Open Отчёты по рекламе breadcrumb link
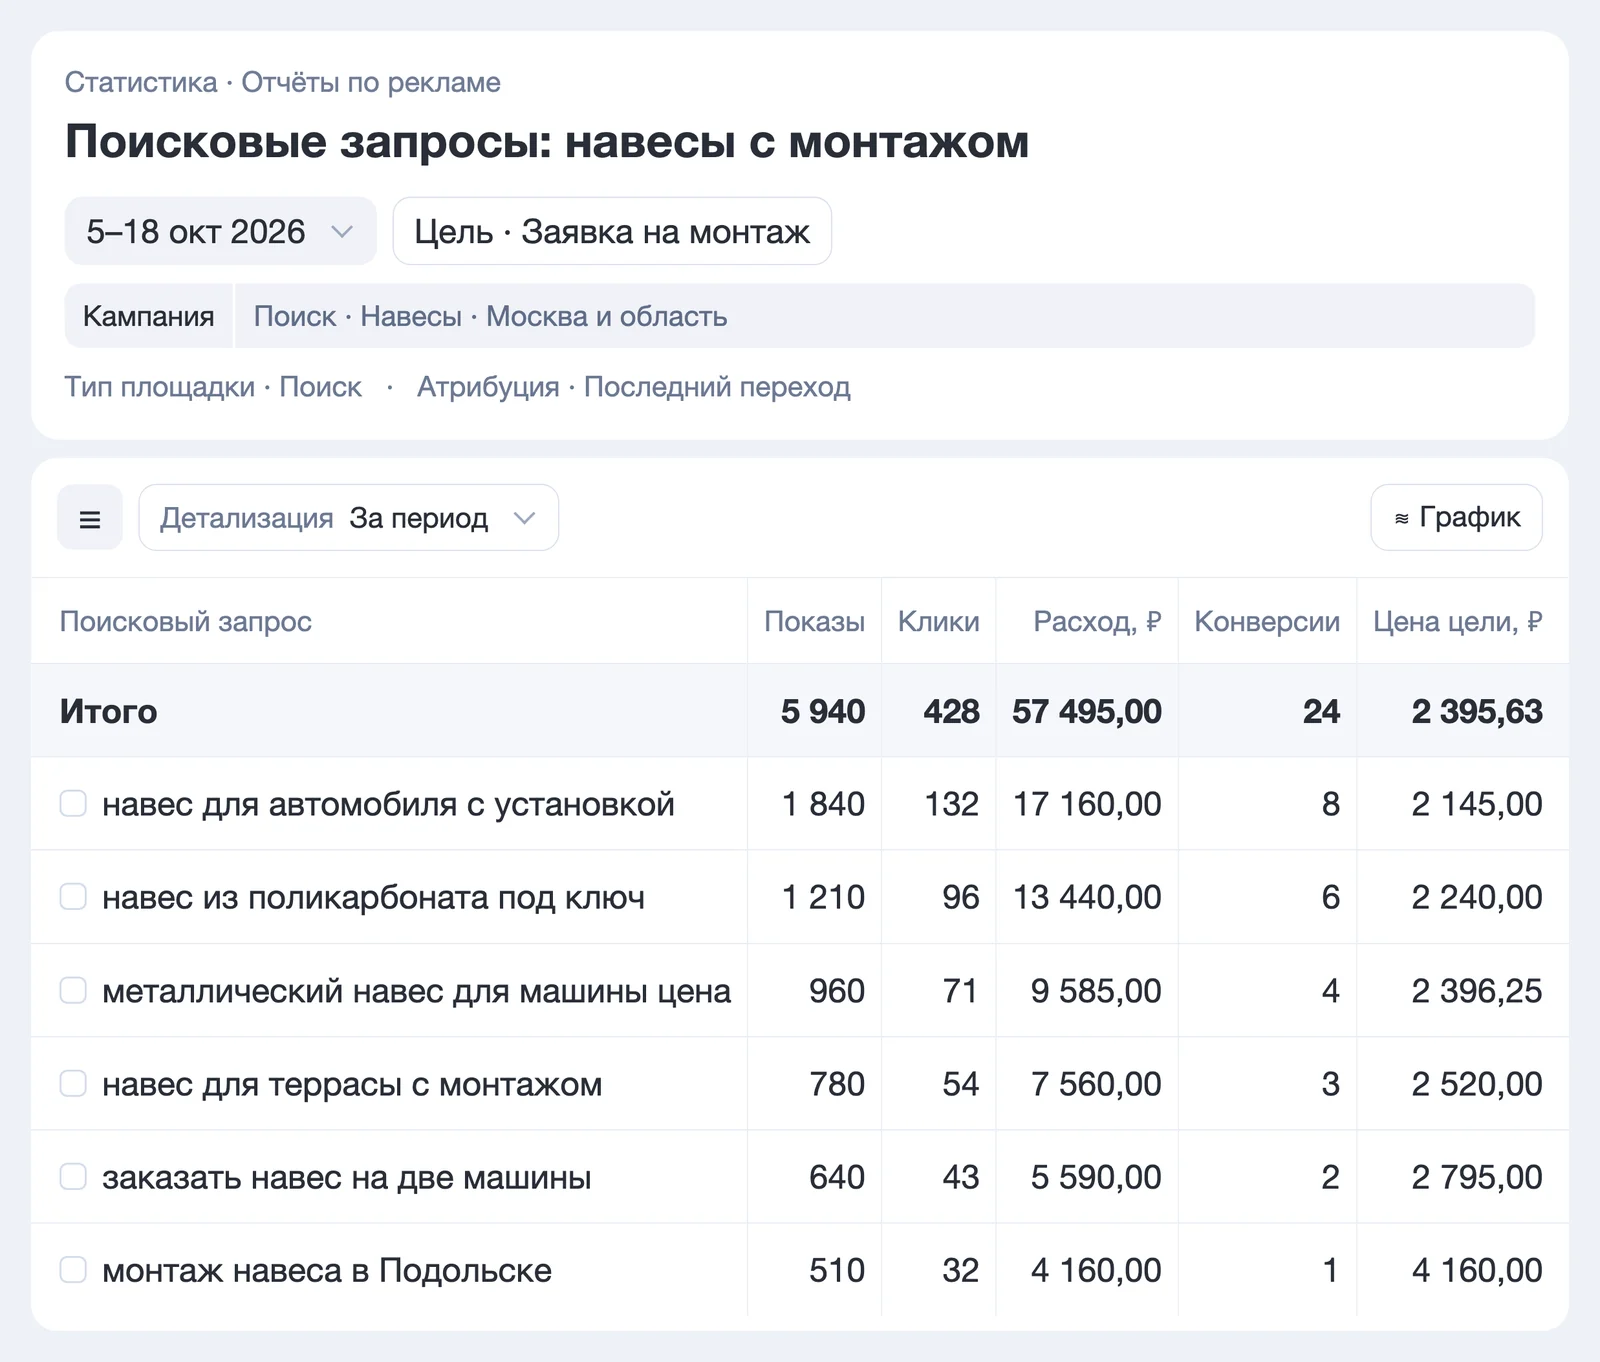 pos(371,82)
